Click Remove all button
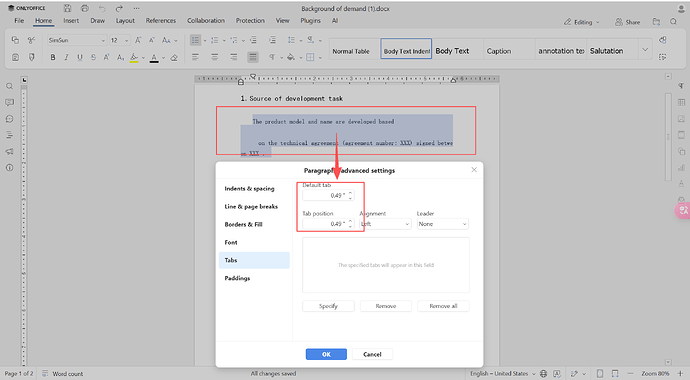 coord(443,306)
